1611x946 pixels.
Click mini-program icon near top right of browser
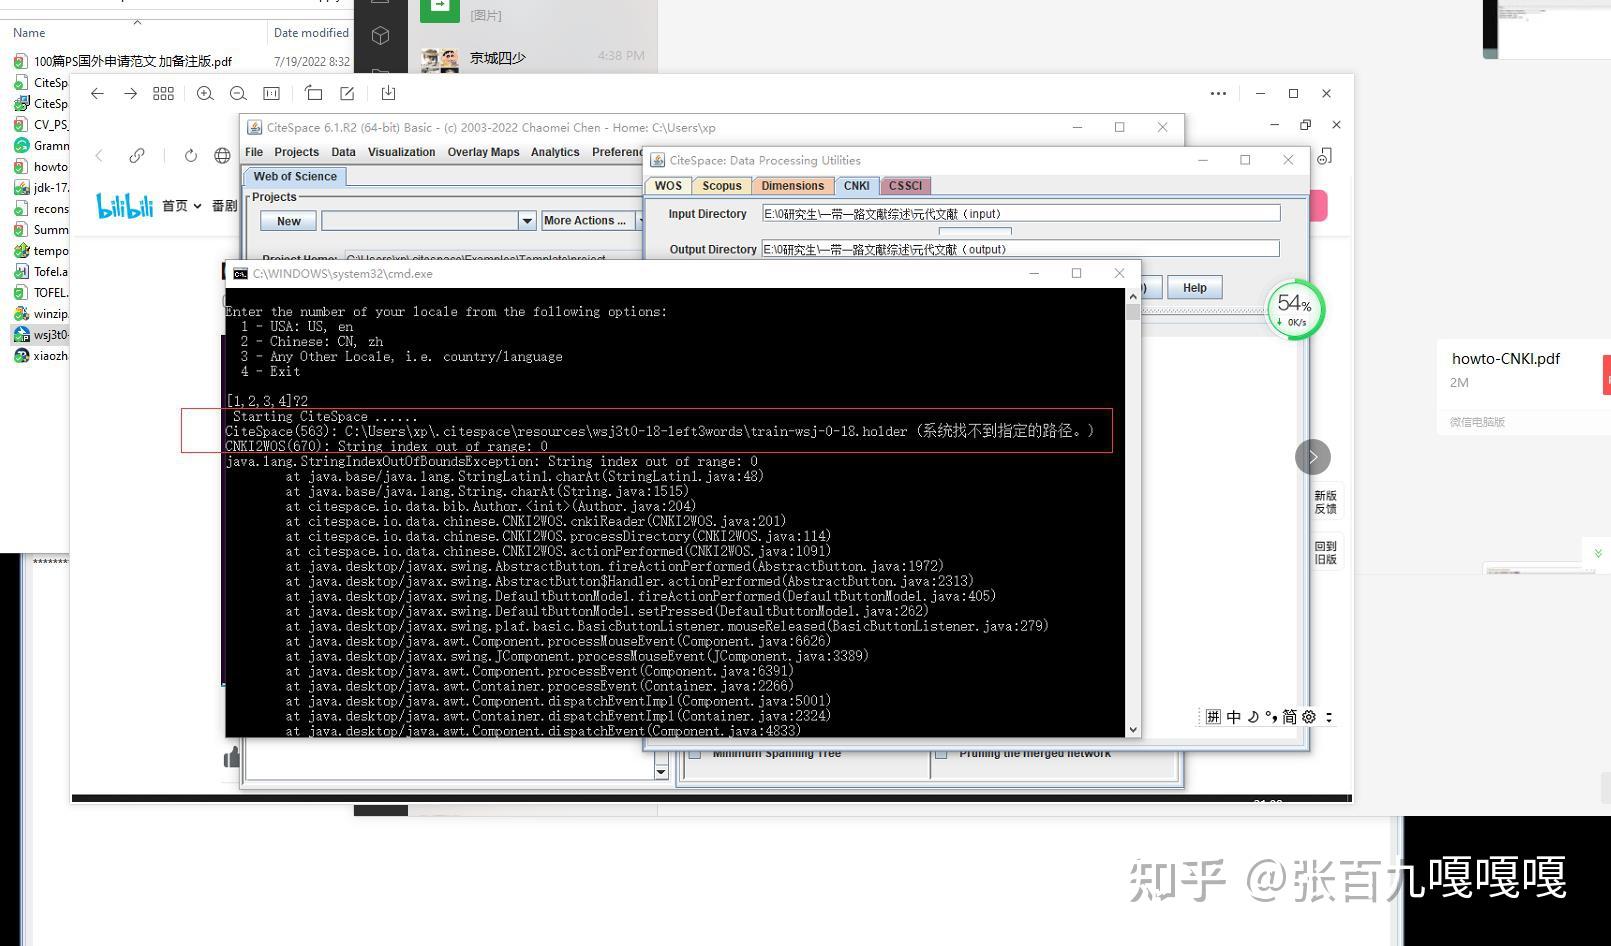[1323, 156]
